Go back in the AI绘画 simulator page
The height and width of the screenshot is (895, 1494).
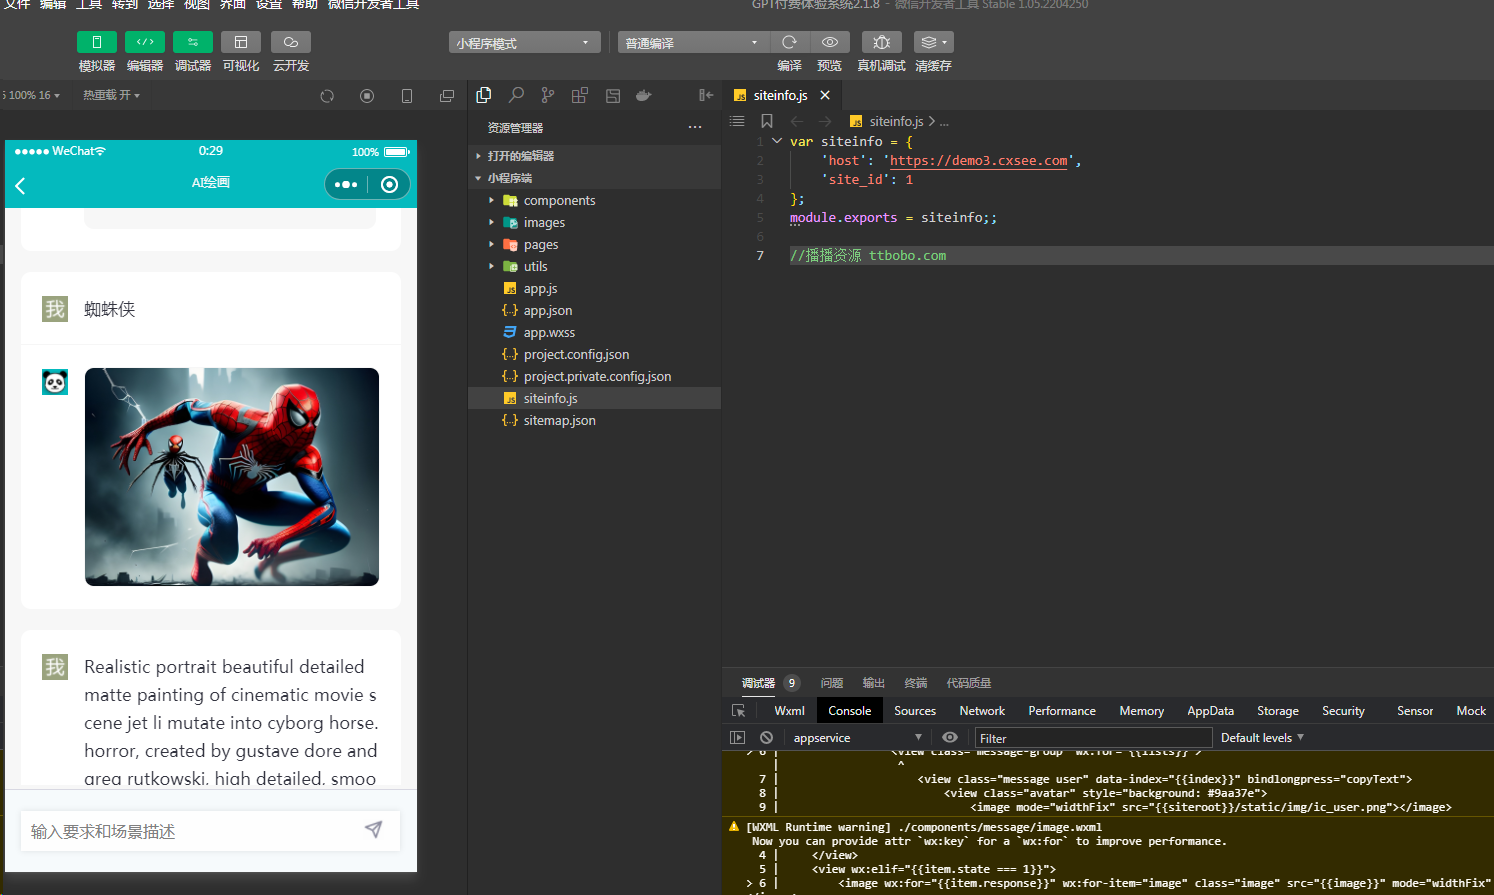pos(20,185)
